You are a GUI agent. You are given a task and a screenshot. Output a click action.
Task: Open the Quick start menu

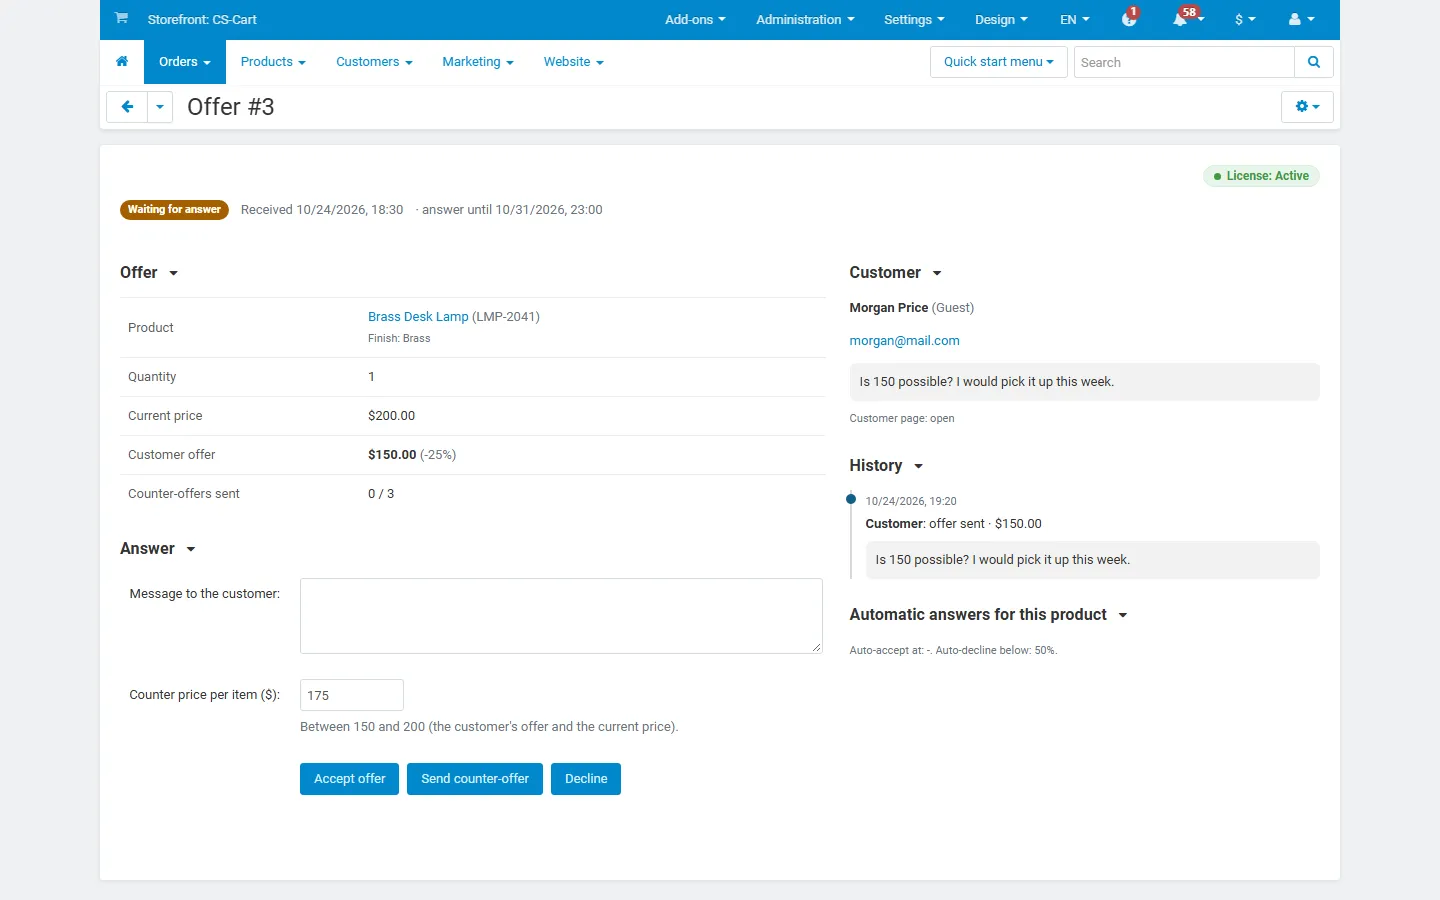[999, 62]
